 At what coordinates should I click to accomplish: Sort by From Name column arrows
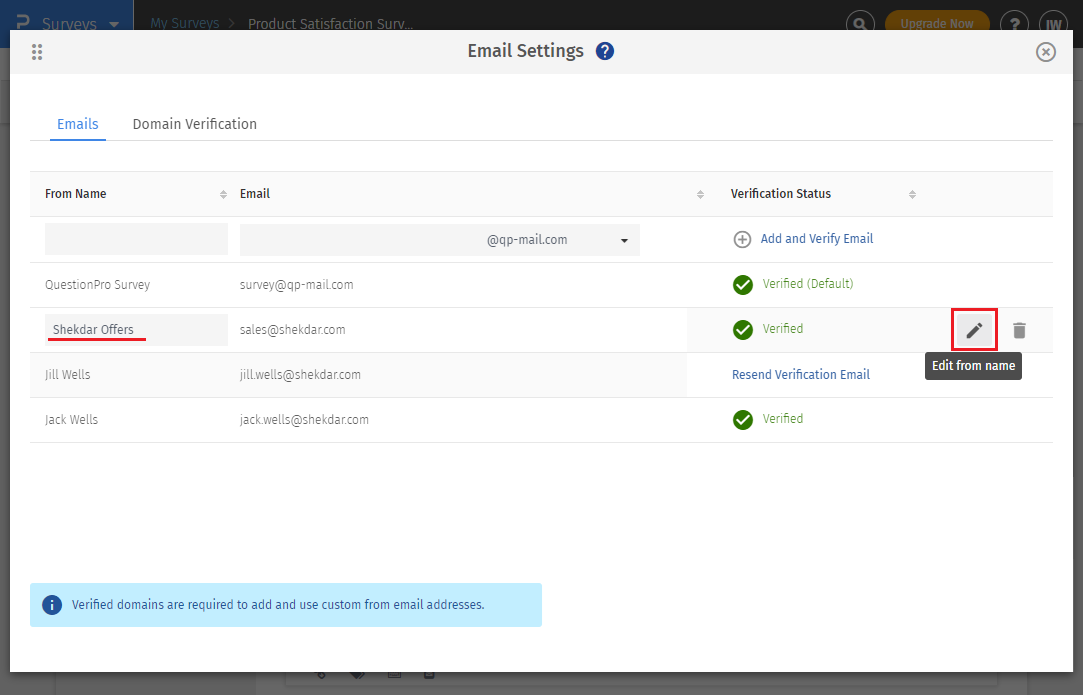(x=223, y=194)
